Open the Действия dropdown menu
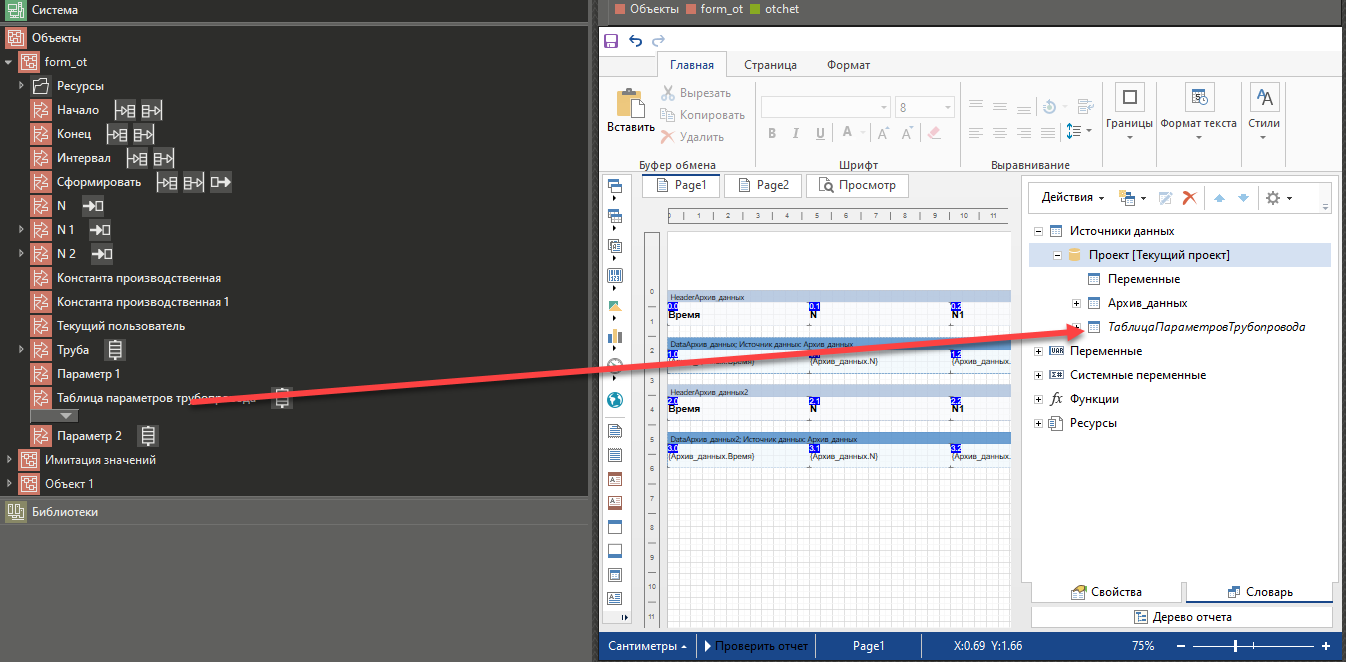The image size is (1346, 662). point(1072,198)
